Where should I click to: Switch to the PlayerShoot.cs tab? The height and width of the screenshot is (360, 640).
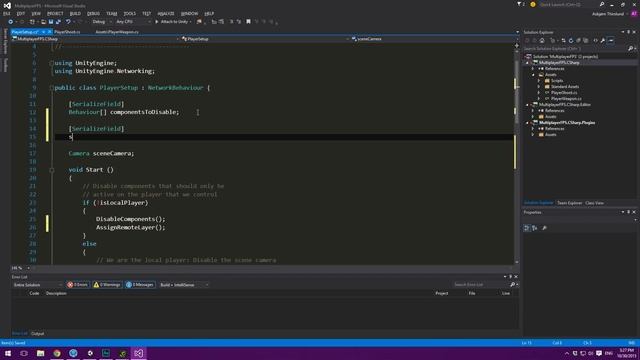pos(67,32)
